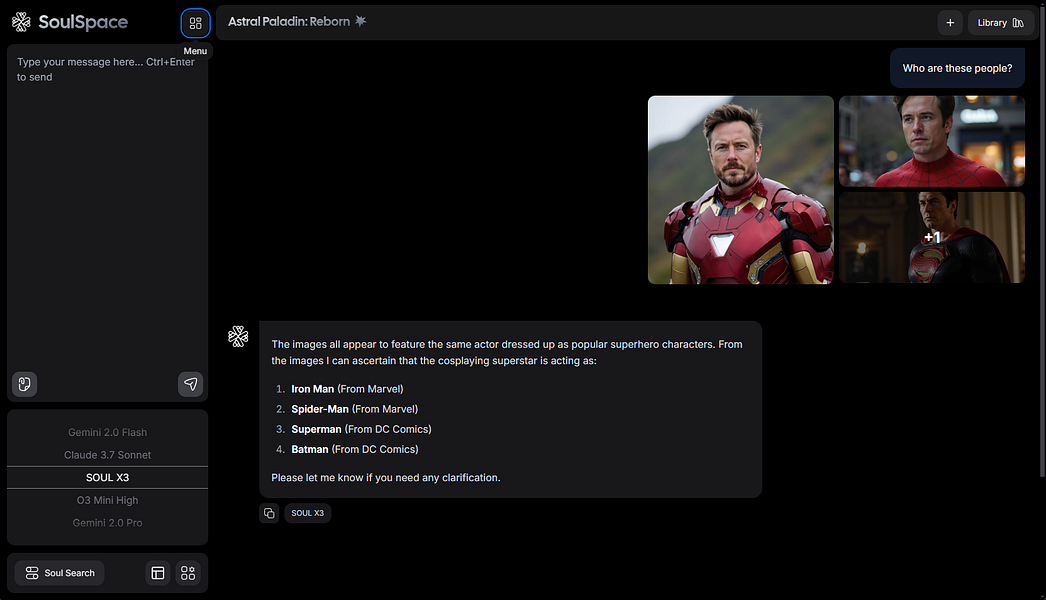The width and height of the screenshot is (1046, 600).
Task: Open the Spider-Man image thumbnail
Action: (932, 141)
